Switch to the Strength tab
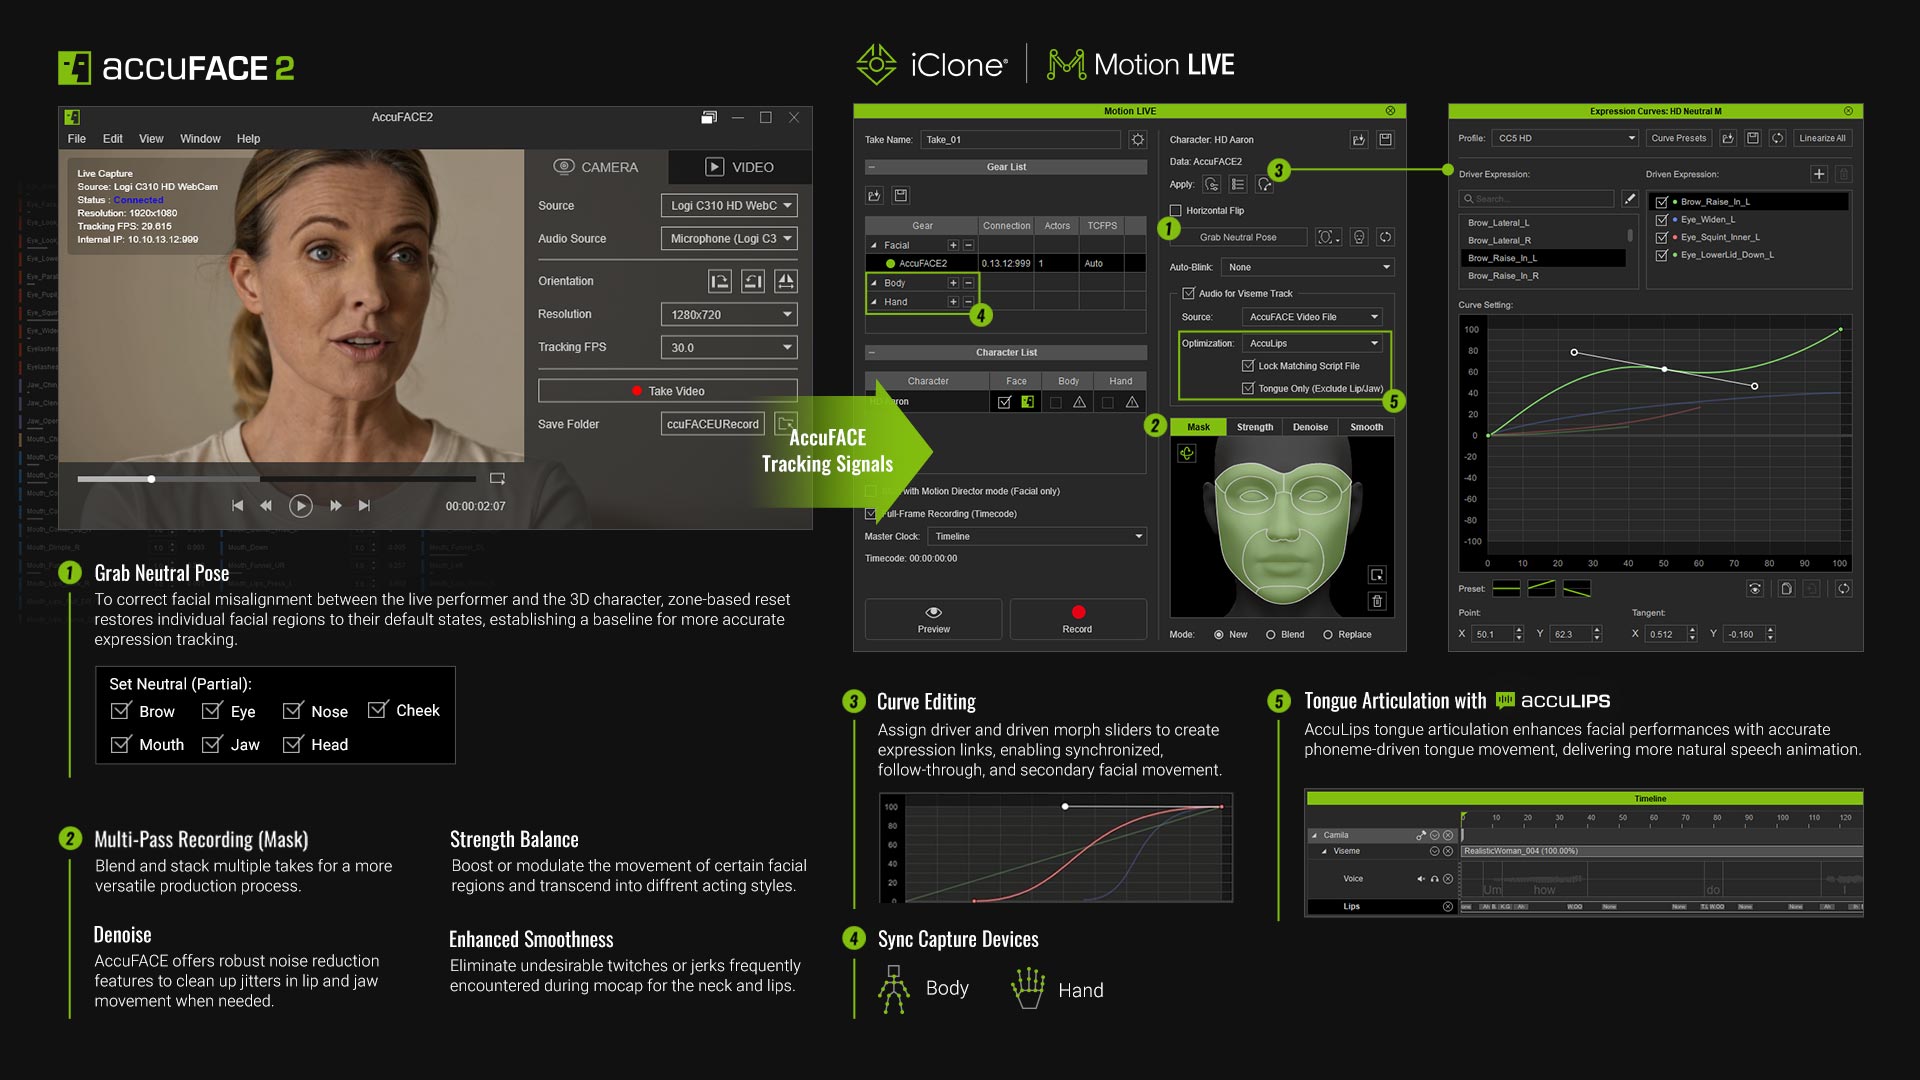 pyautogui.click(x=1255, y=427)
